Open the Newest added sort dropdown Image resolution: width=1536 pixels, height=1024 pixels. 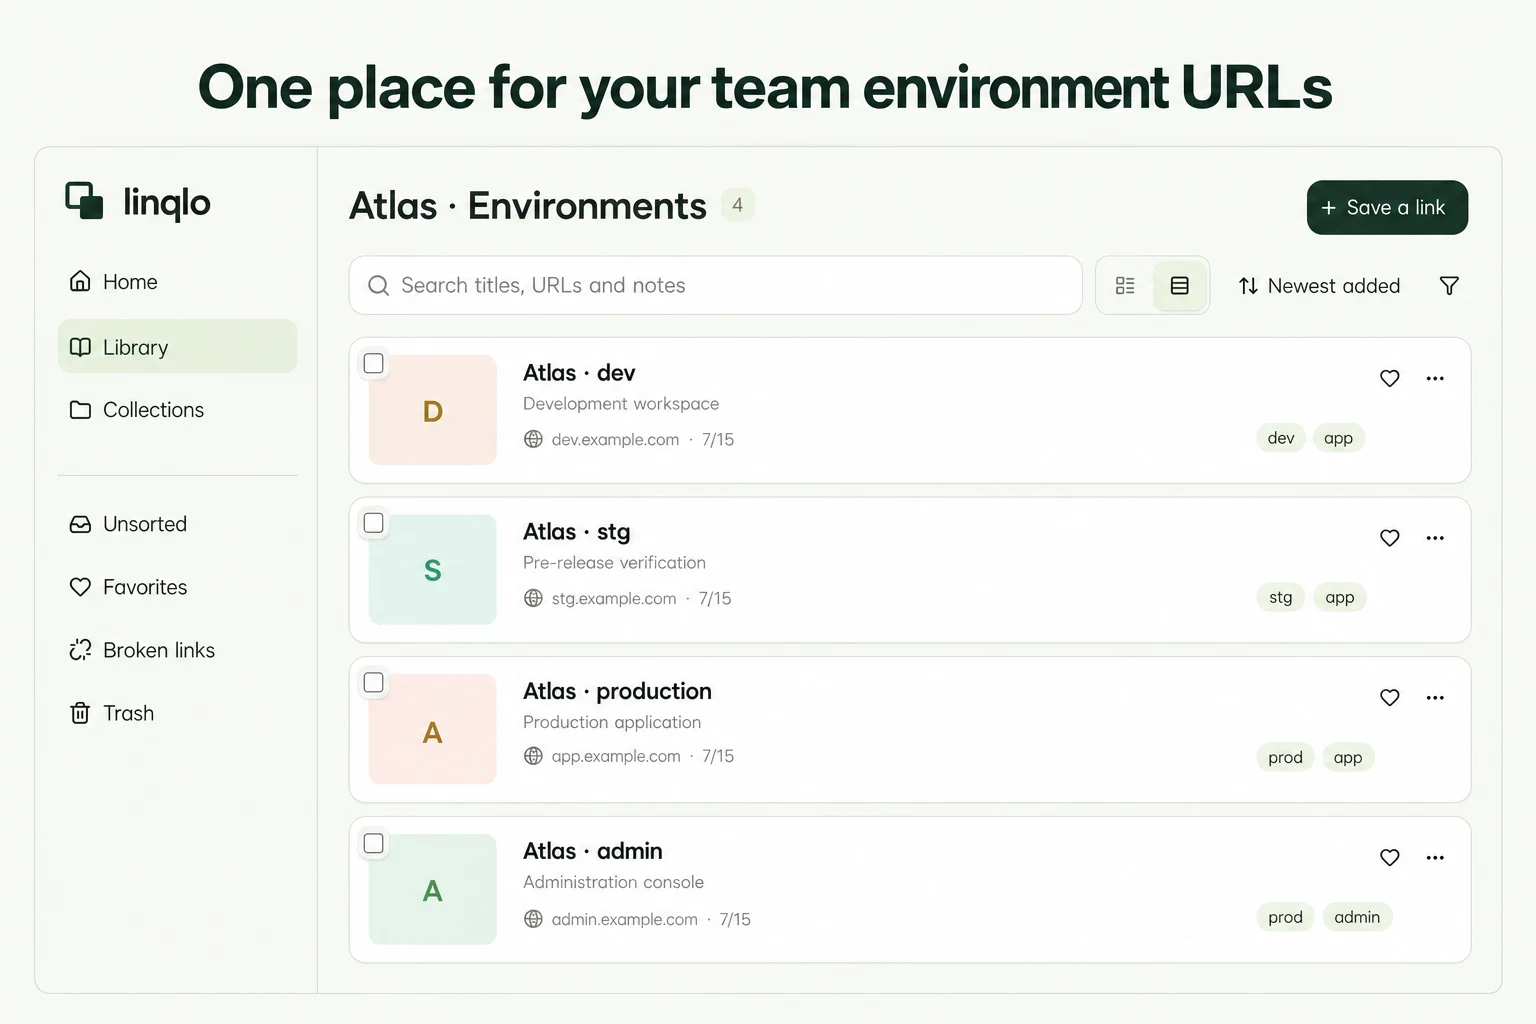tap(1319, 286)
